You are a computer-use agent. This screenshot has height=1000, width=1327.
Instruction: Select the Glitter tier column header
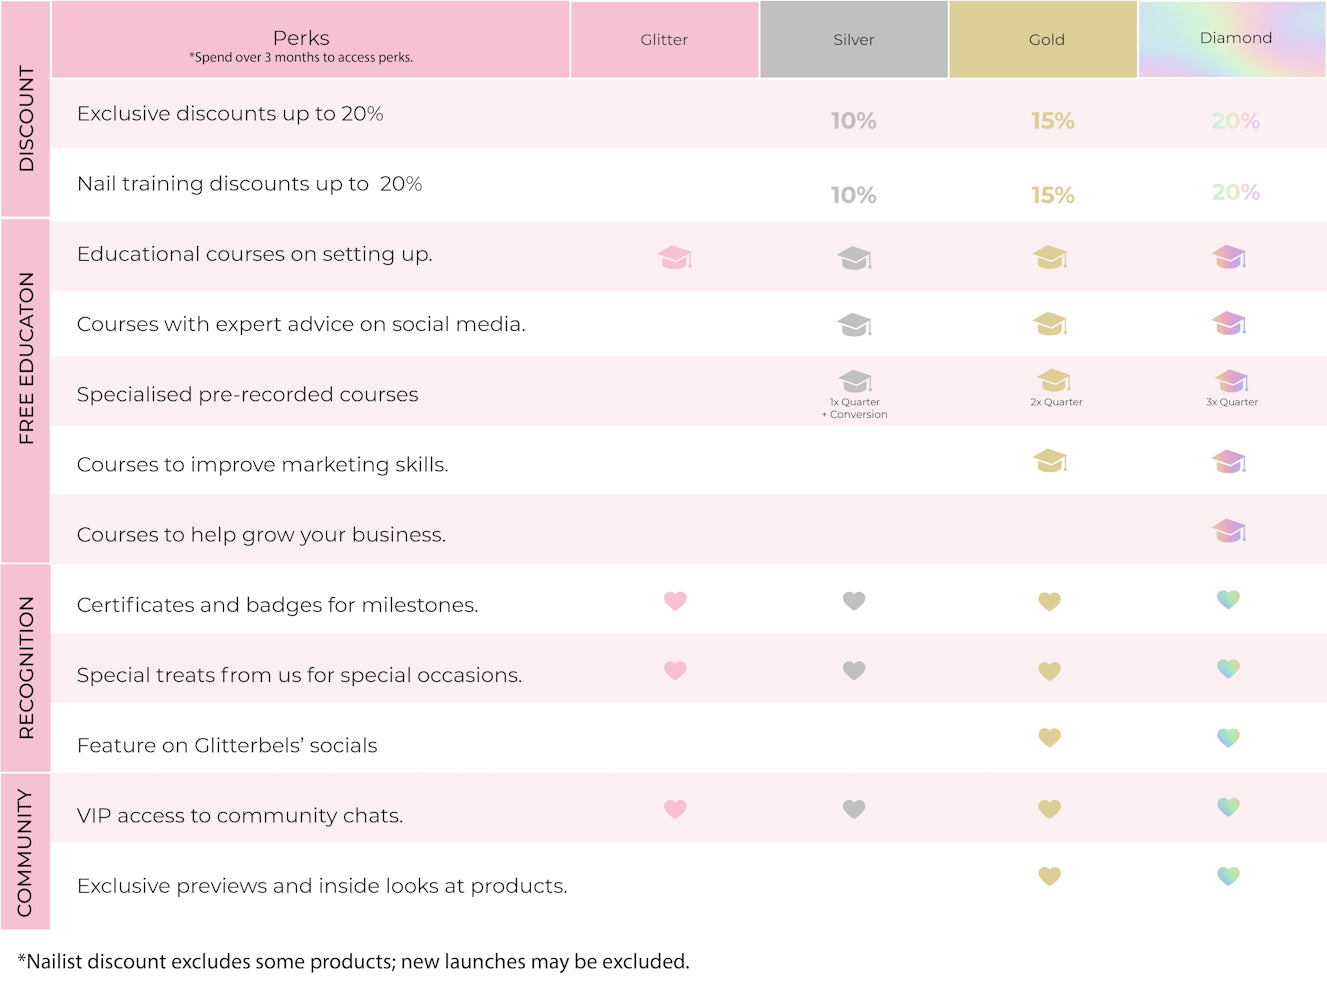[664, 40]
